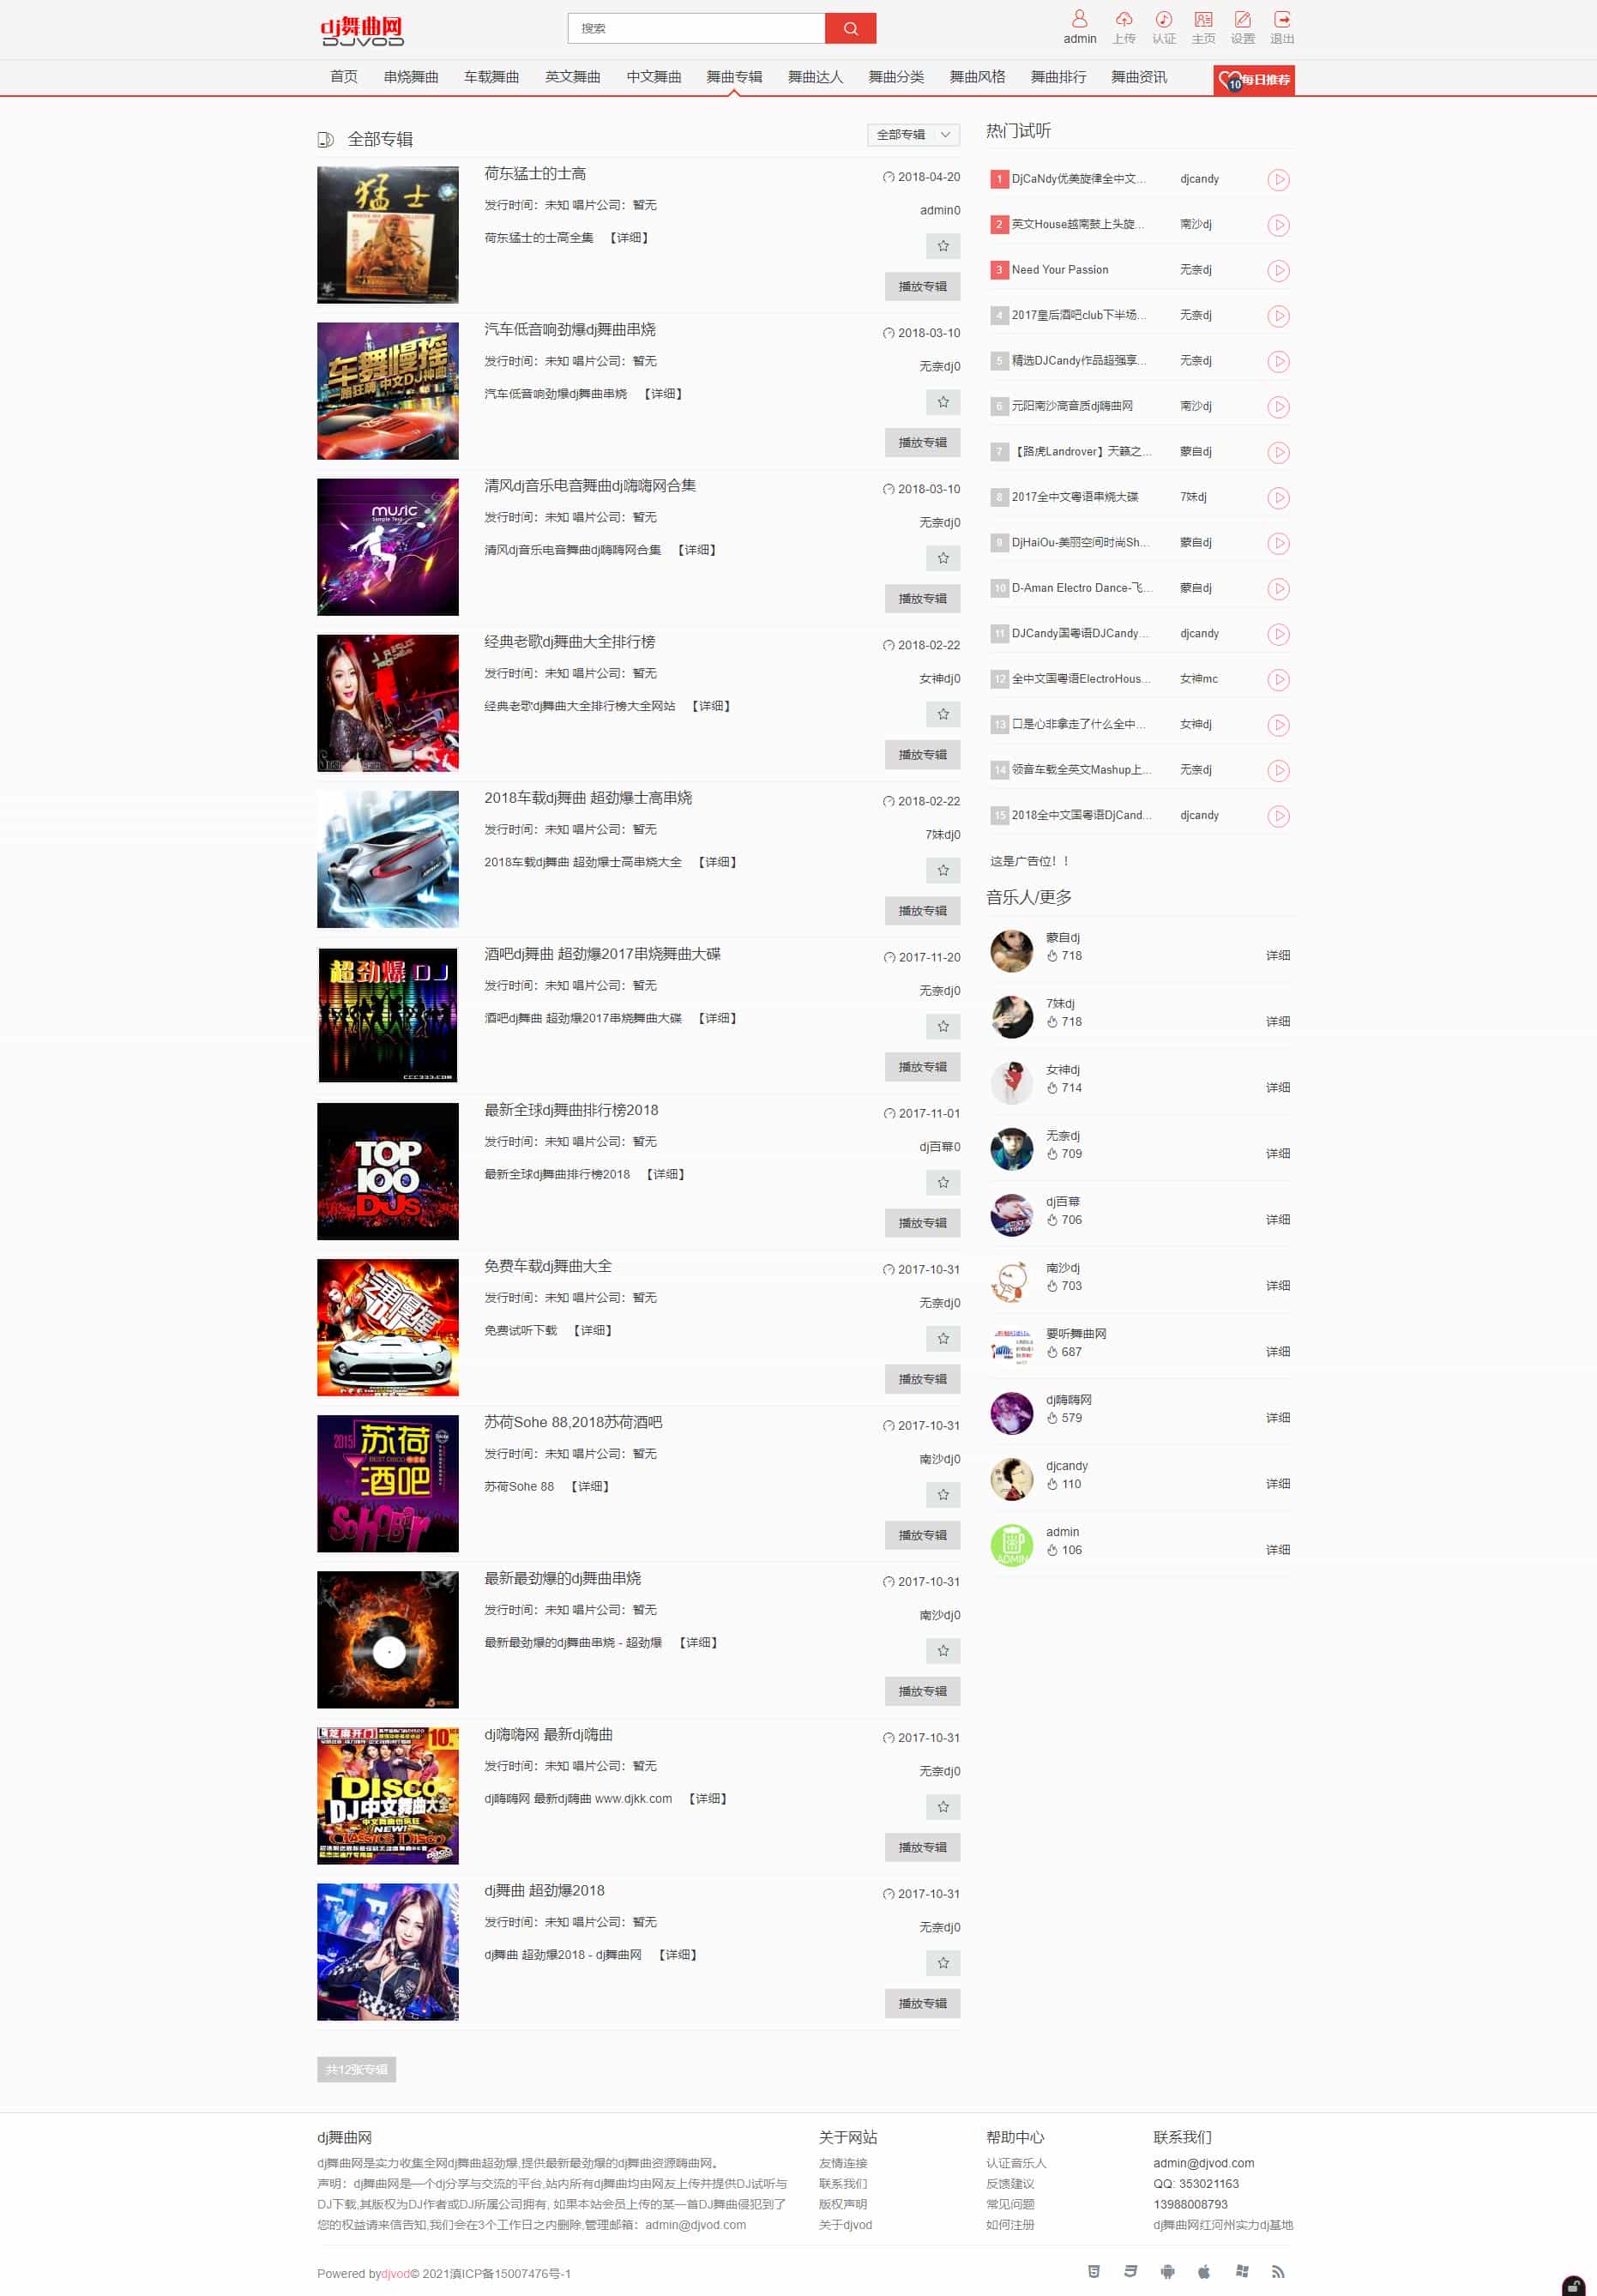The width and height of the screenshot is (1597, 2296).
Task: Click the 认证 certification icon
Action: click(x=1164, y=27)
